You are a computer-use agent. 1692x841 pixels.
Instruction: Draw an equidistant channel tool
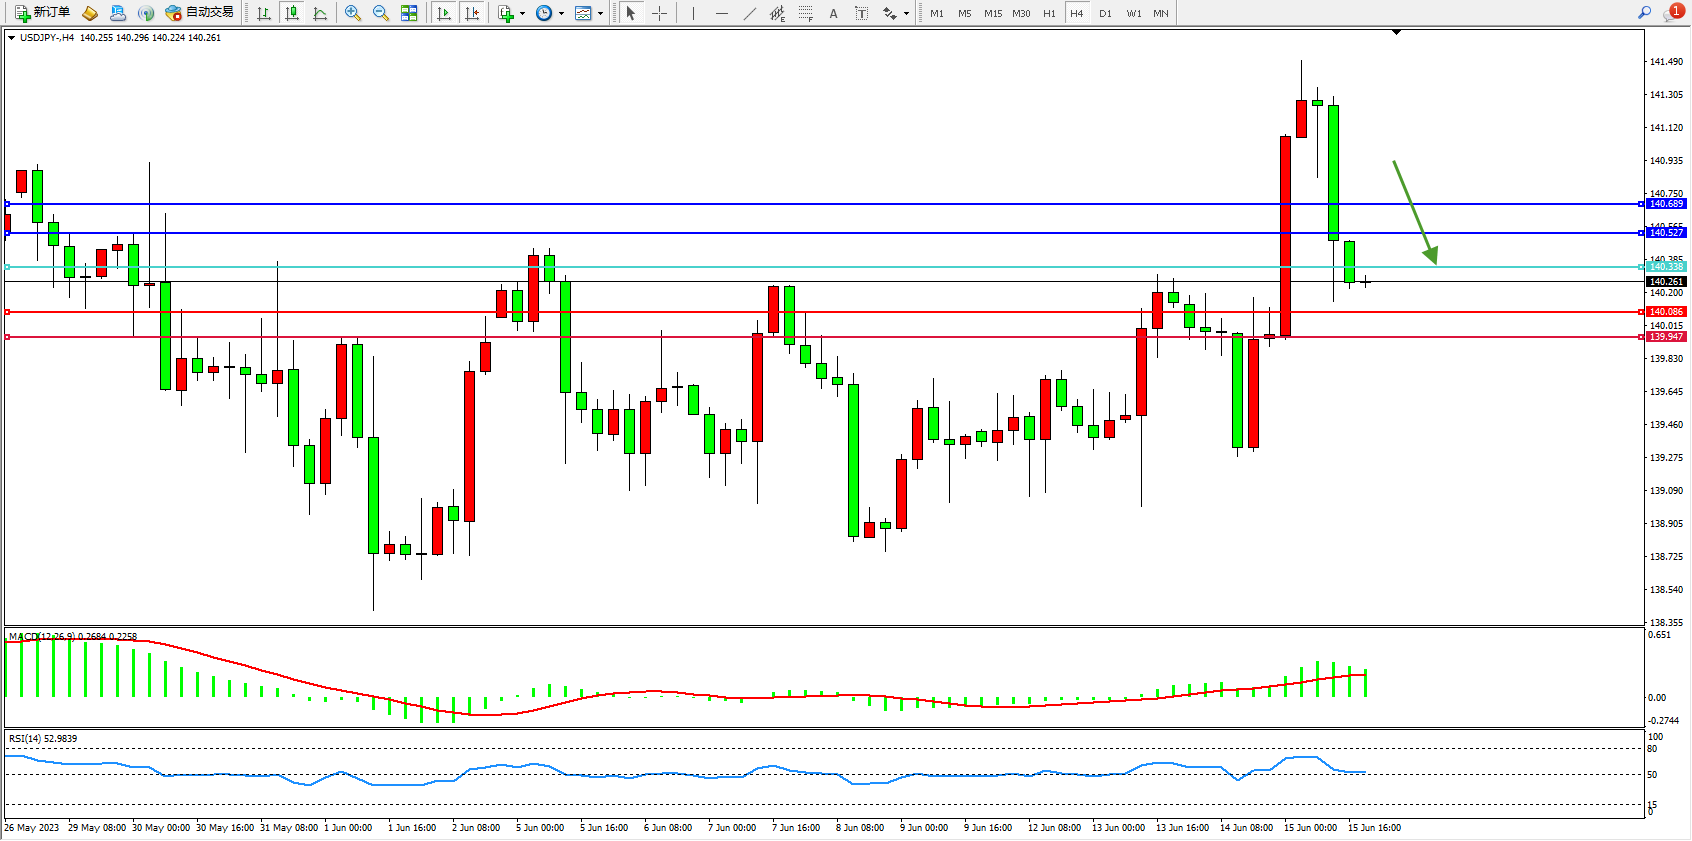(x=777, y=13)
